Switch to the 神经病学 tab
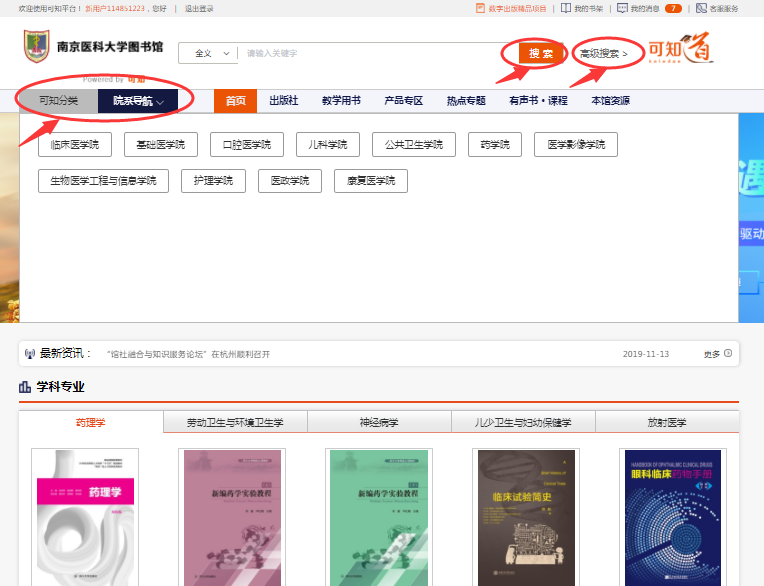This screenshot has height=586, width=764. (379, 423)
